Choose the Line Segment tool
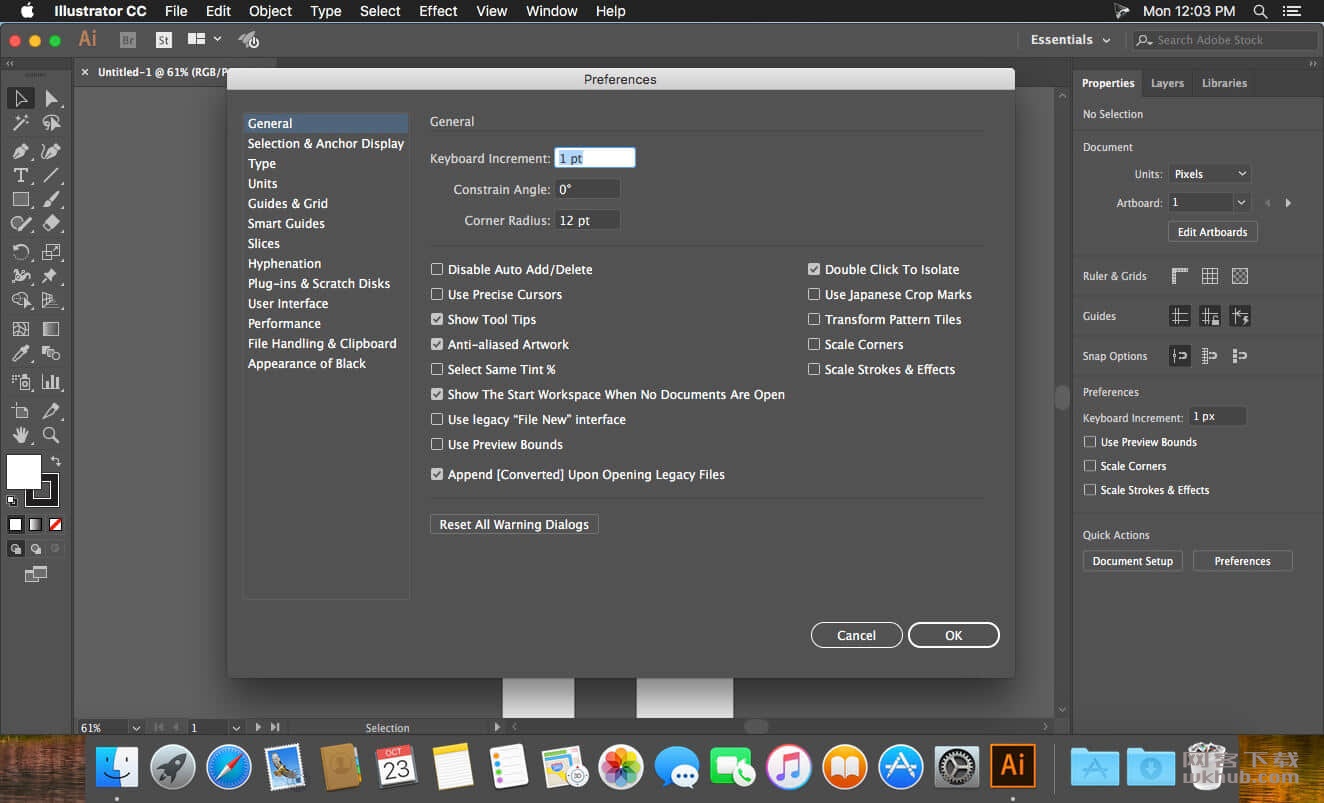Image resolution: width=1324 pixels, height=803 pixels. (51, 175)
